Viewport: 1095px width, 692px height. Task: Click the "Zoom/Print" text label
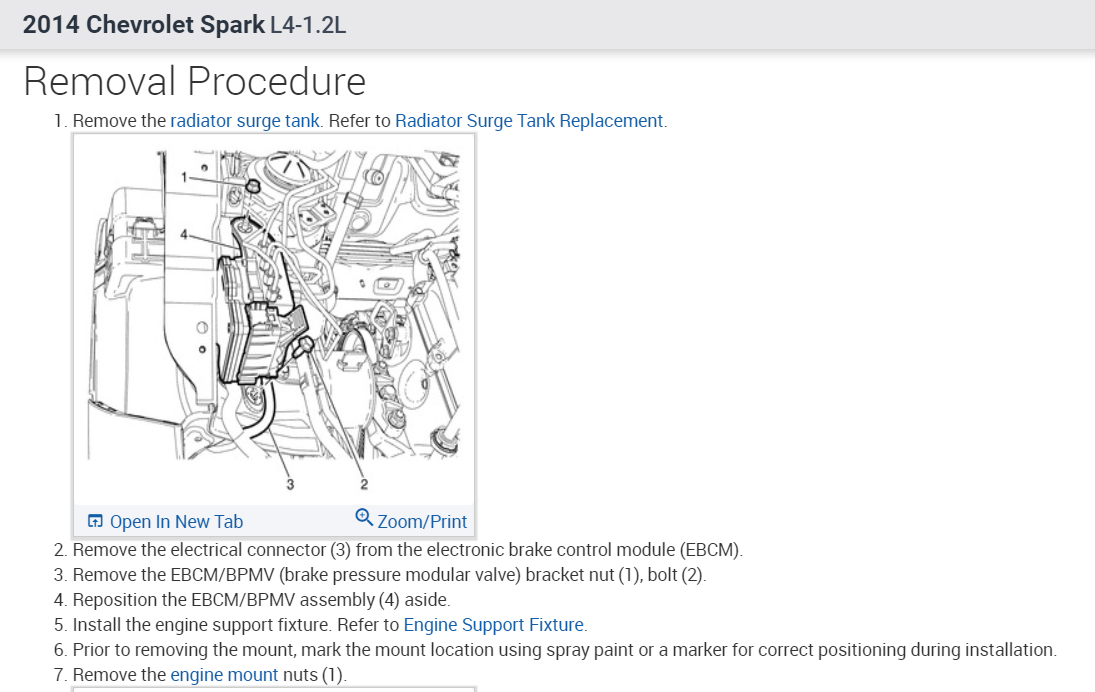(x=422, y=521)
